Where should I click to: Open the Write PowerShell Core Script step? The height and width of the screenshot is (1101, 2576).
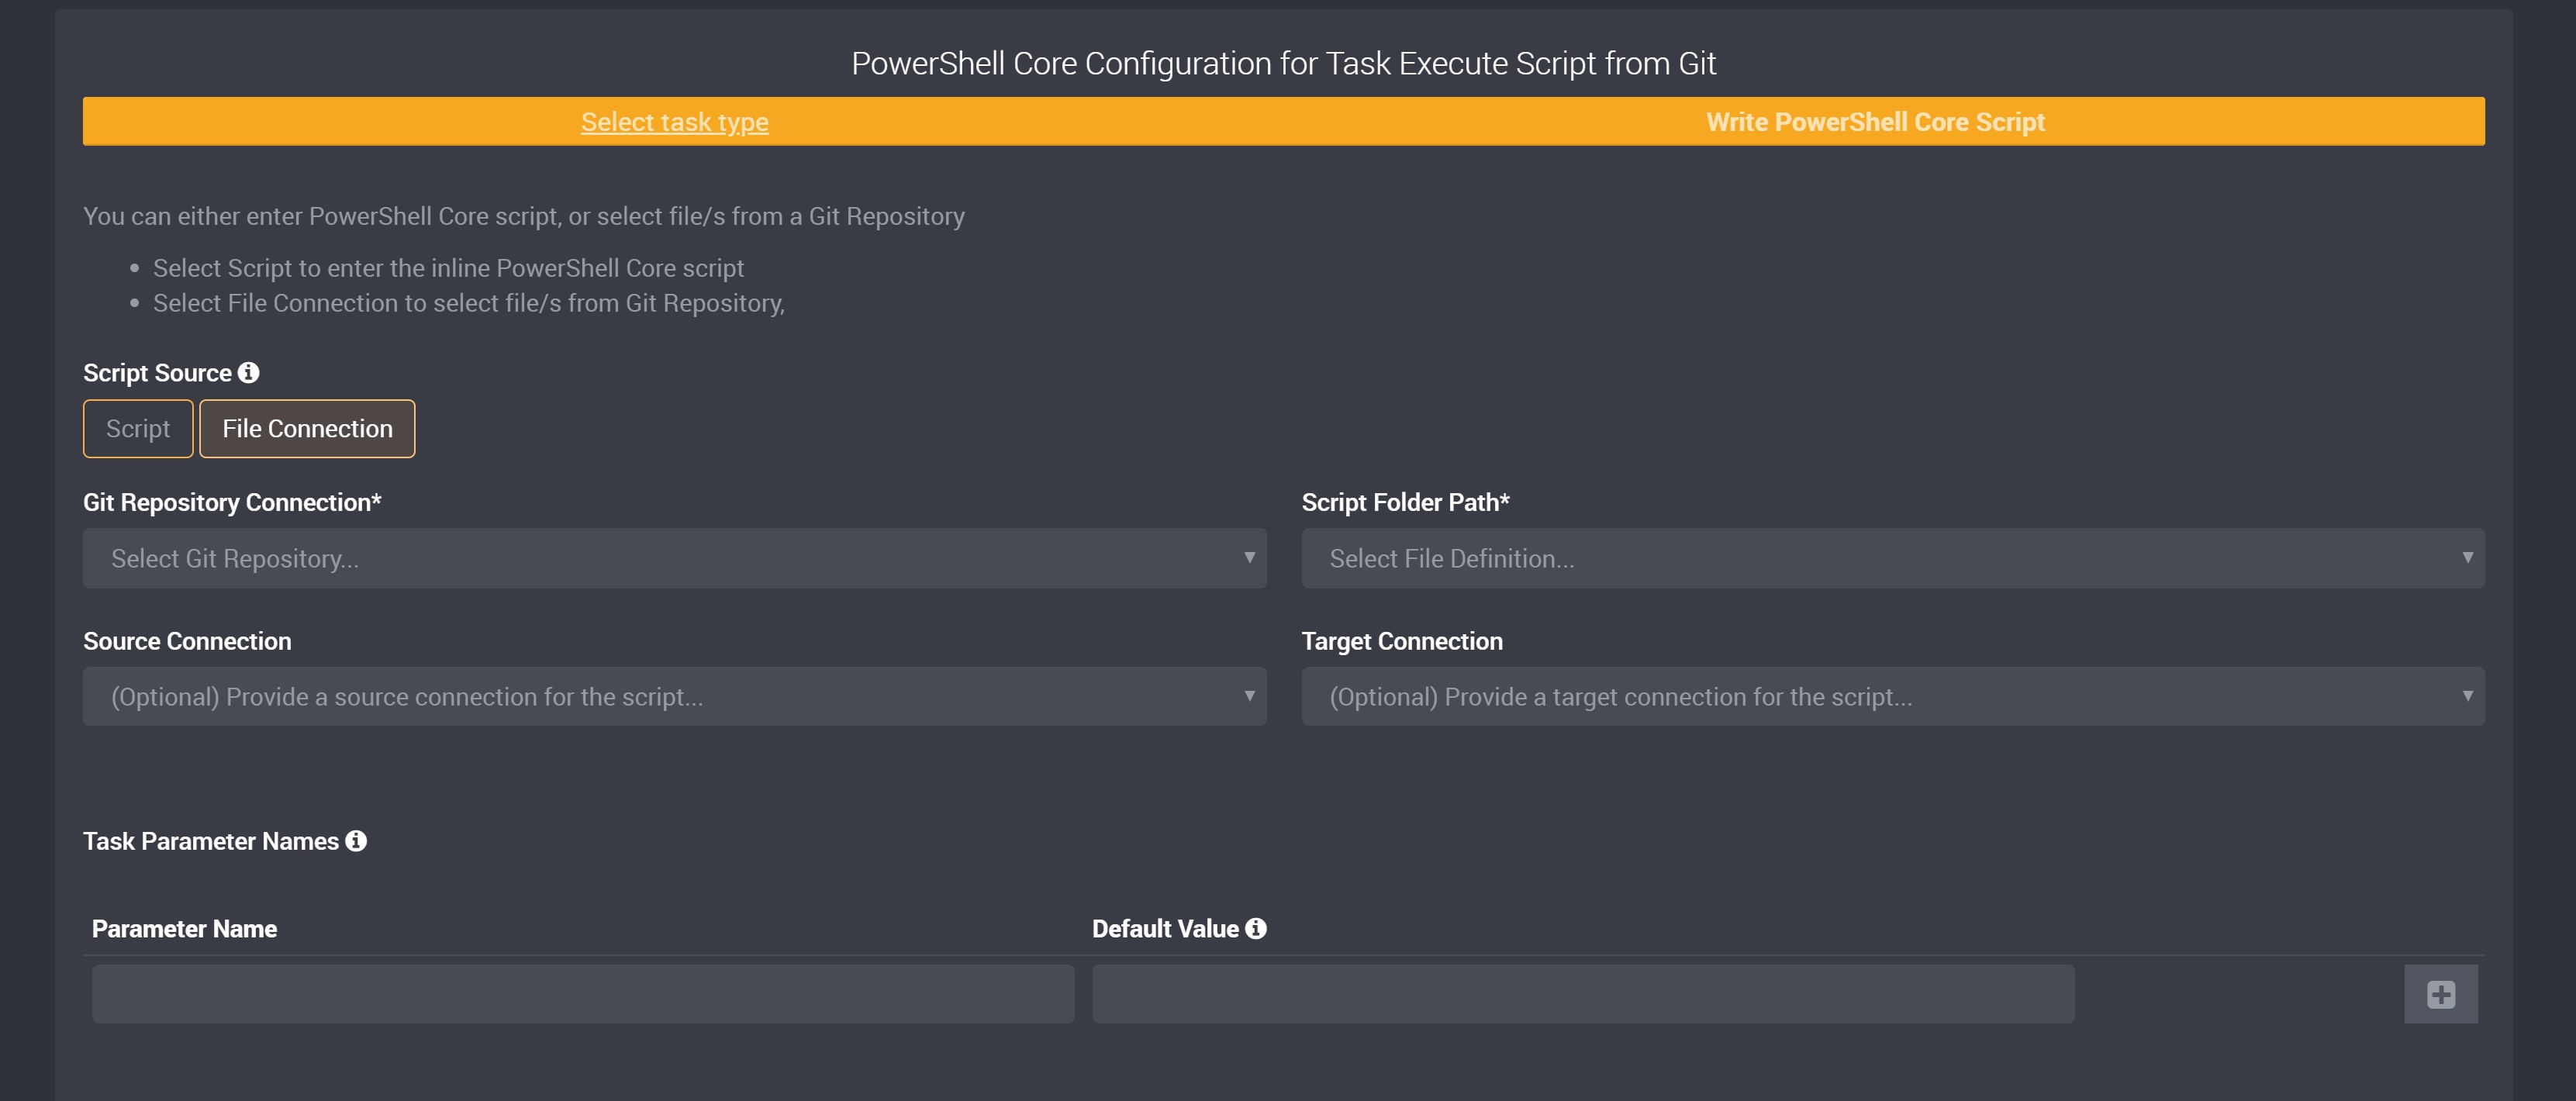coord(1875,122)
